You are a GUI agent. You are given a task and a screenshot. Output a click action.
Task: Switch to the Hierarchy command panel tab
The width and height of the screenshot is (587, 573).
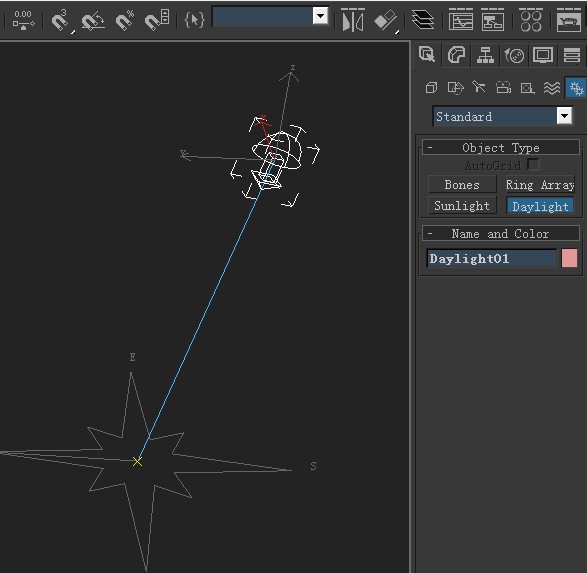point(485,55)
